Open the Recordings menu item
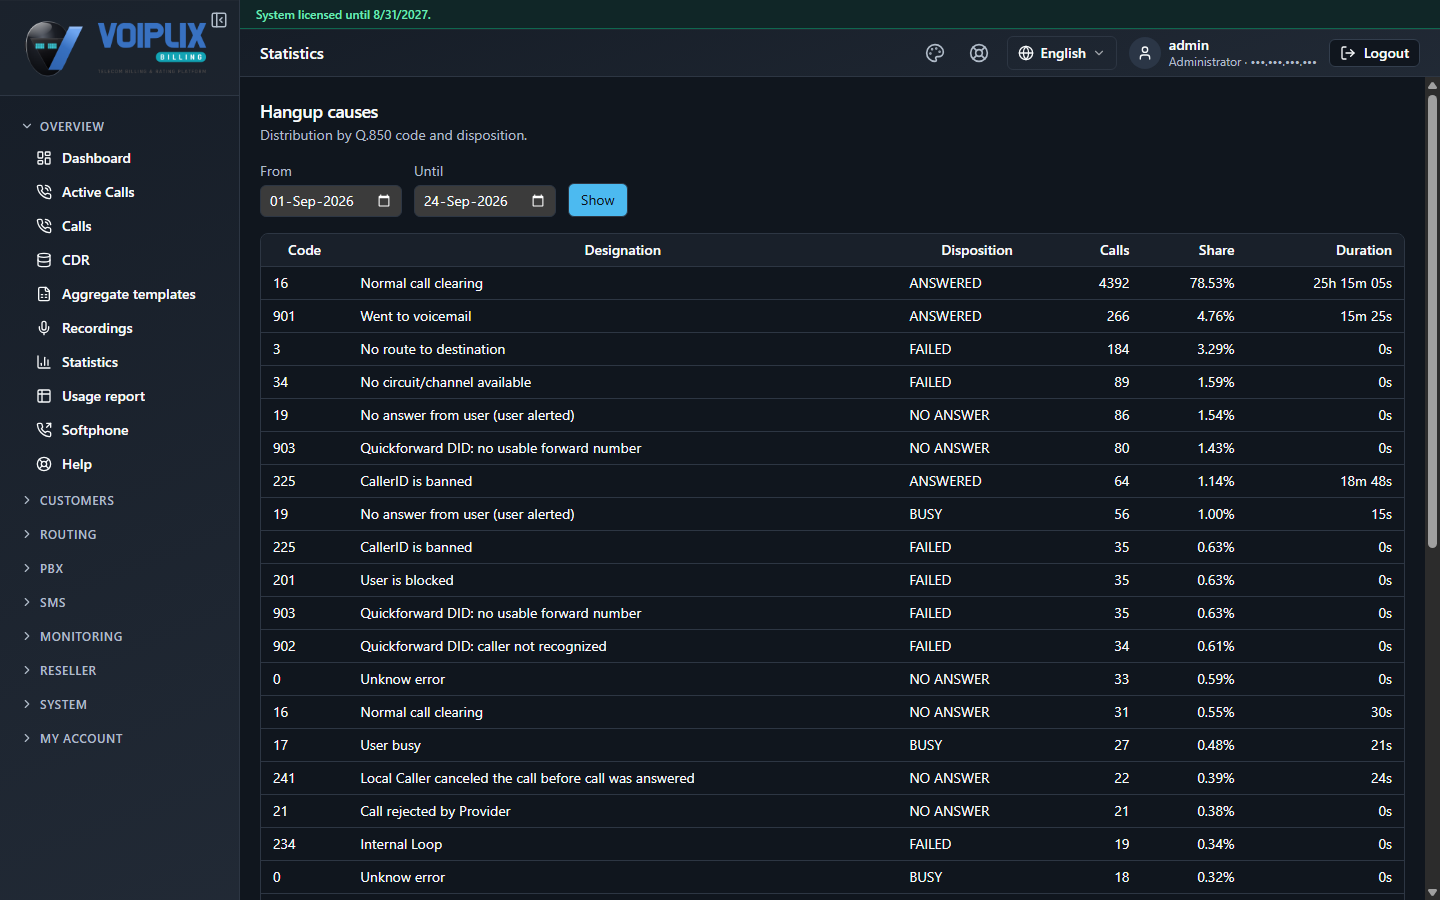The height and width of the screenshot is (900, 1440). click(x=97, y=328)
